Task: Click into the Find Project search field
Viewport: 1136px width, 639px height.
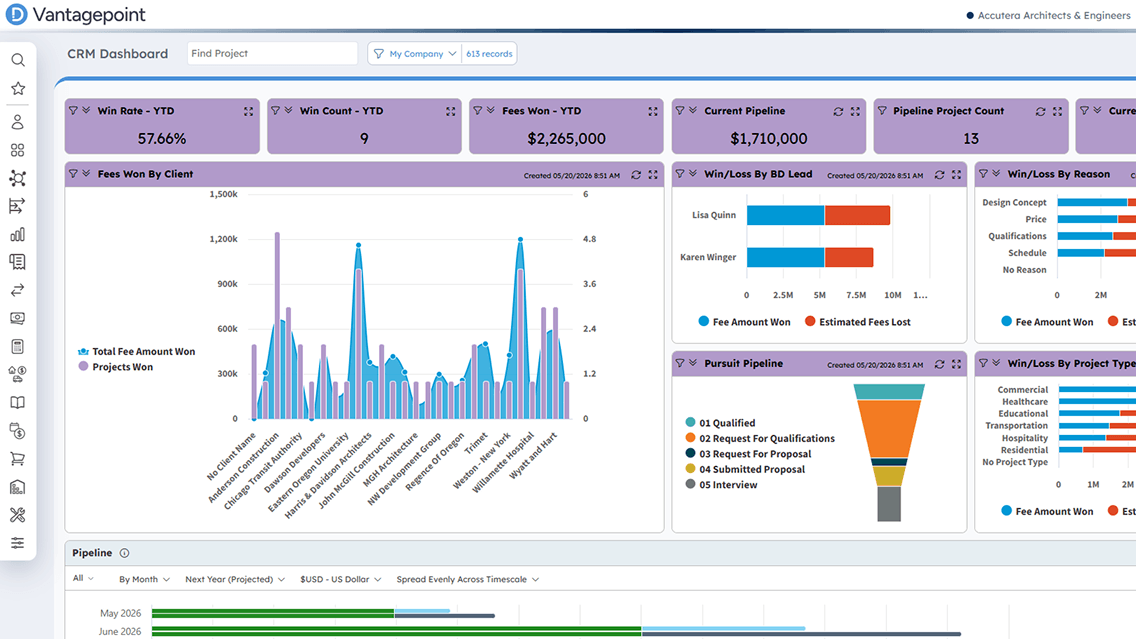Action: pos(272,54)
